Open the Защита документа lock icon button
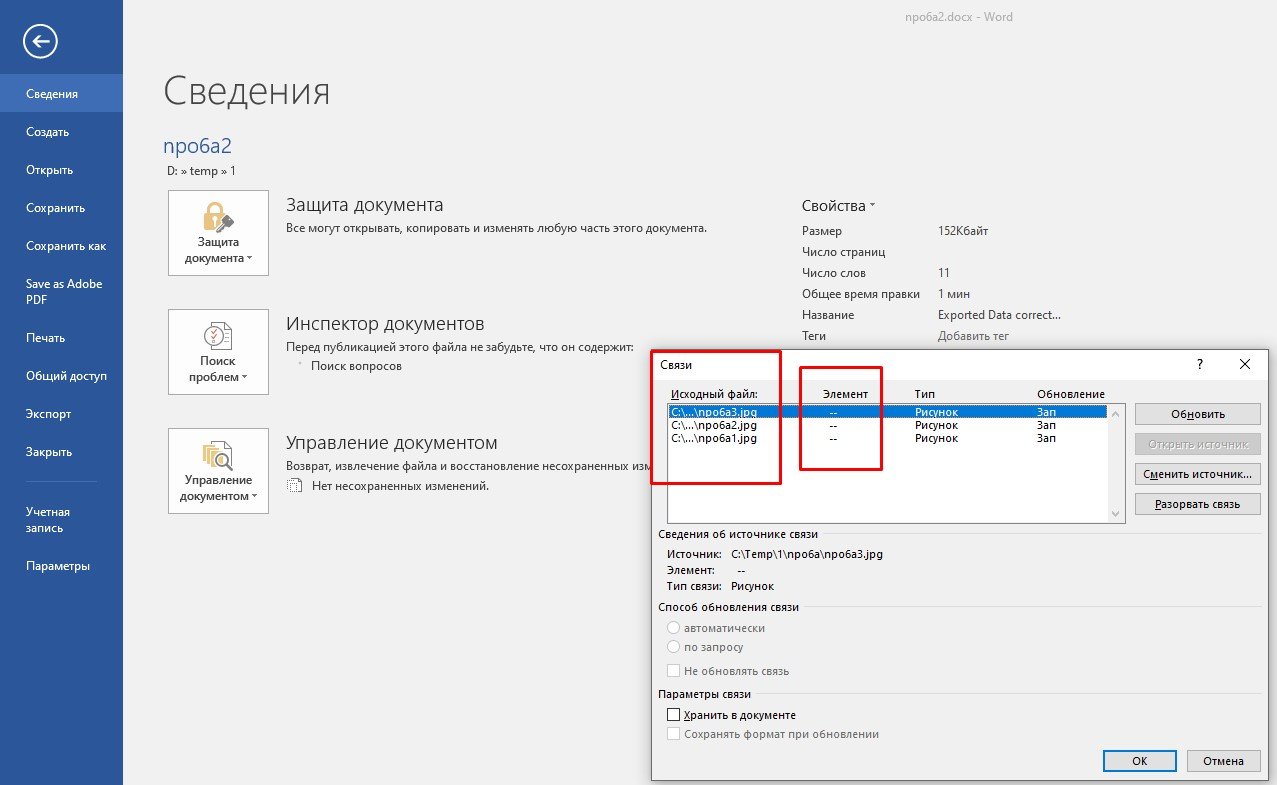 (218, 233)
